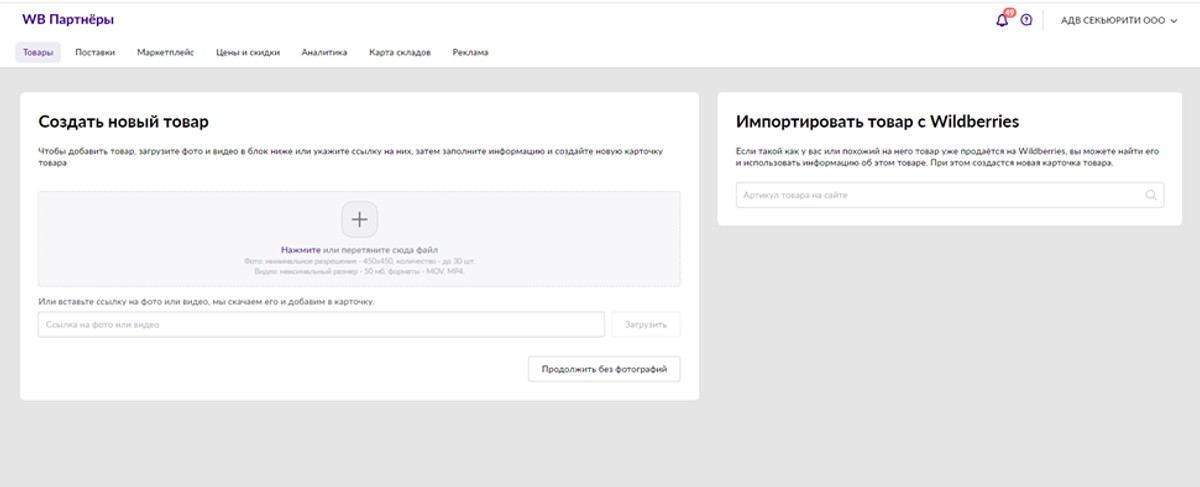Click the Нажмите upload link
1200x487 pixels.
(x=301, y=250)
